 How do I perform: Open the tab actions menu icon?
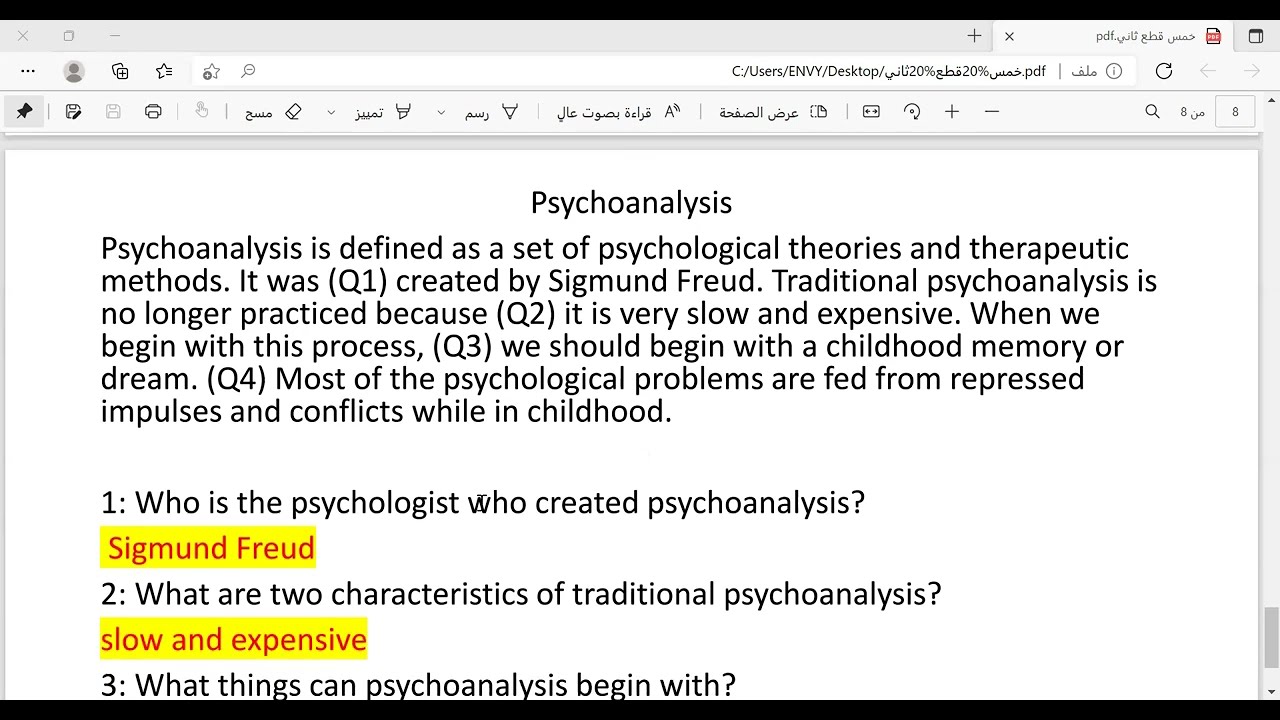point(1256,36)
